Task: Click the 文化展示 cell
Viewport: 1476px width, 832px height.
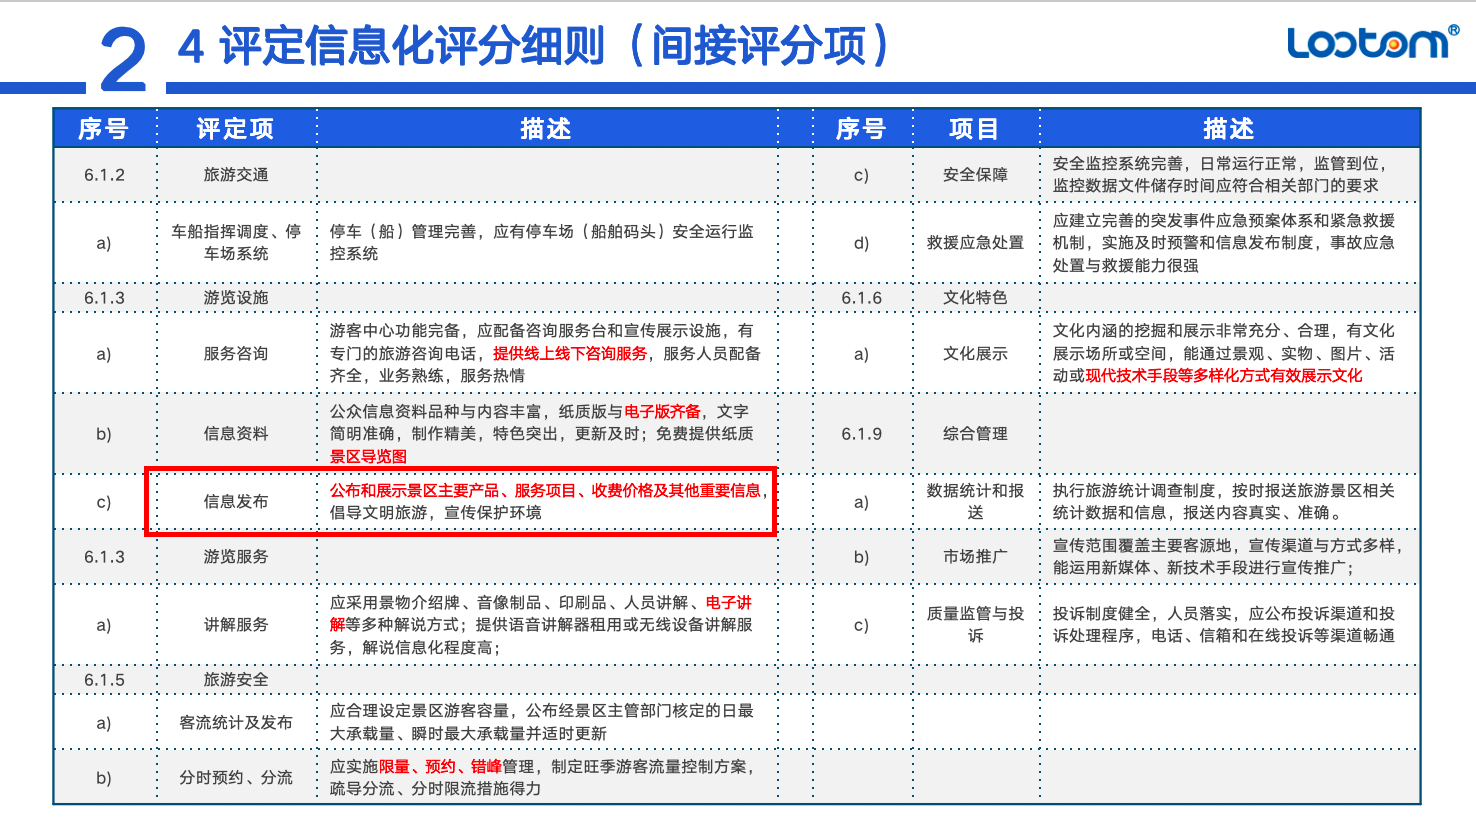Action: click(975, 354)
